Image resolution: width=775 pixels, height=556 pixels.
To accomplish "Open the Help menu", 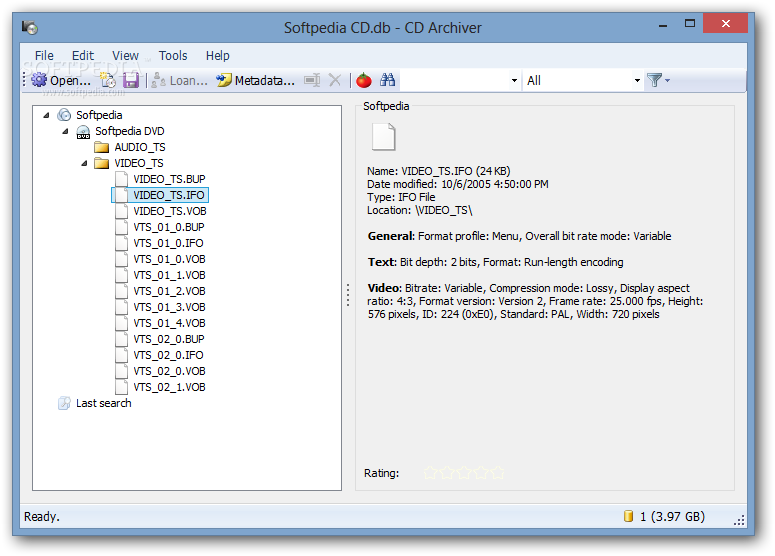I will [x=217, y=55].
